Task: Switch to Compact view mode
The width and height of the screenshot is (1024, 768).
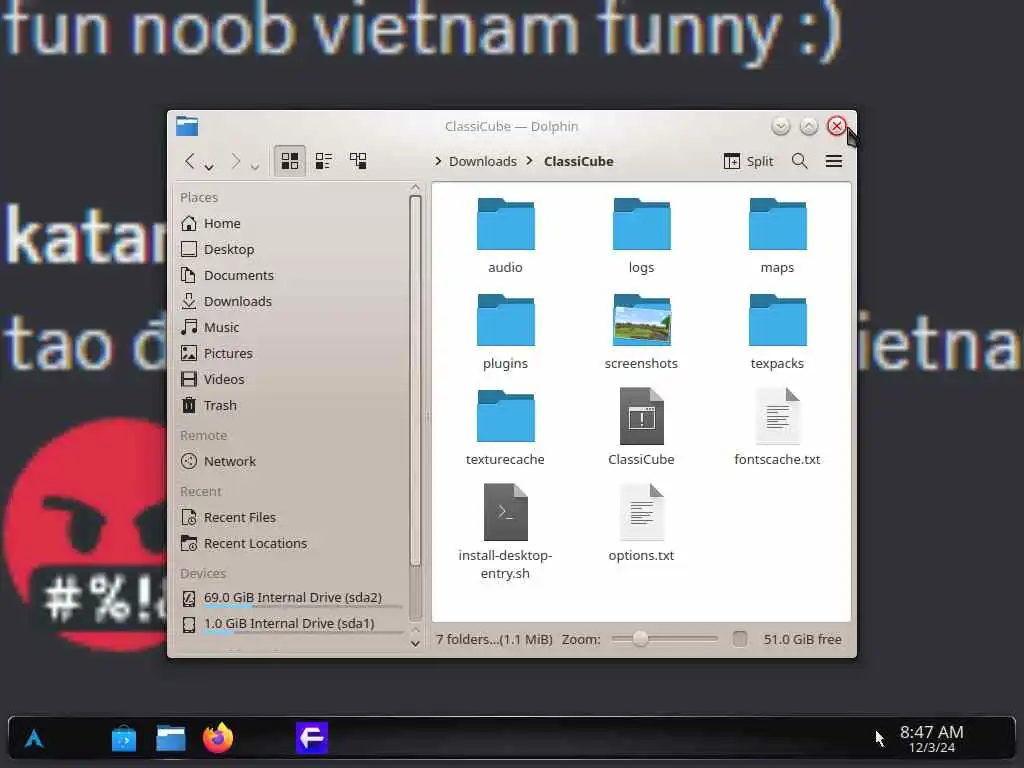Action: point(324,161)
